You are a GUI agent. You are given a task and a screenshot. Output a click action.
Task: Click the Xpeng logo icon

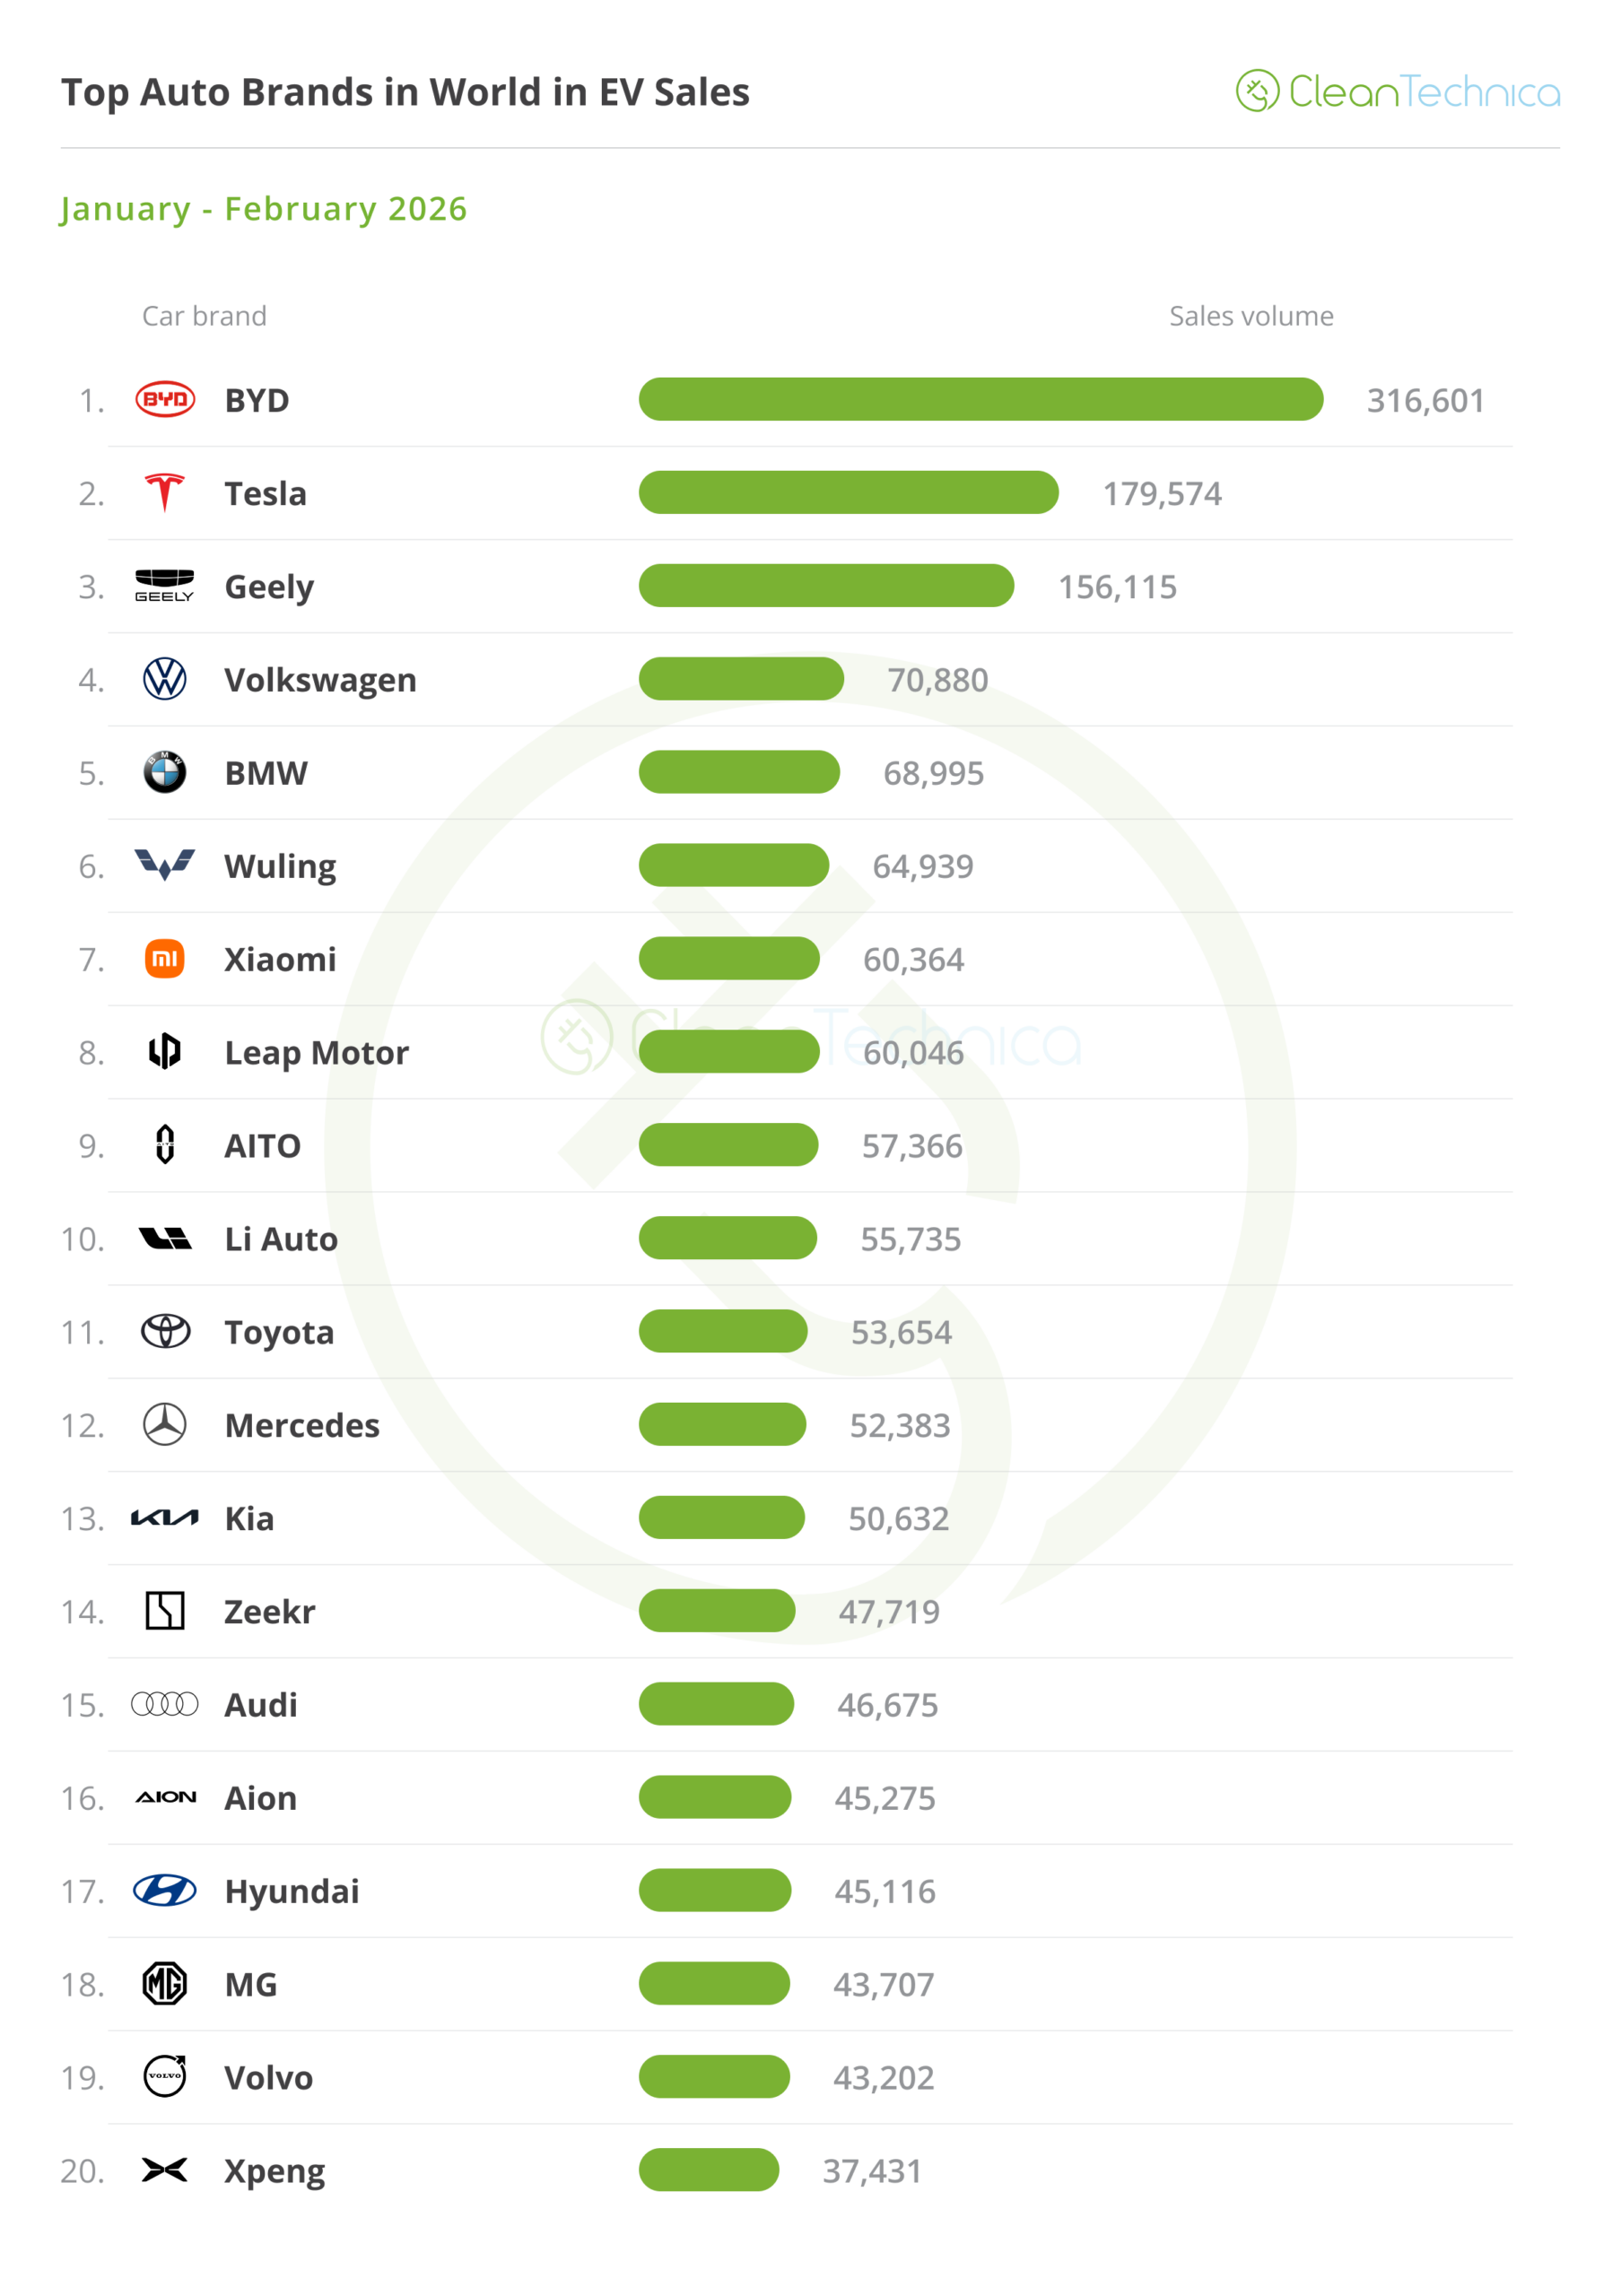tap(165, 2170)
